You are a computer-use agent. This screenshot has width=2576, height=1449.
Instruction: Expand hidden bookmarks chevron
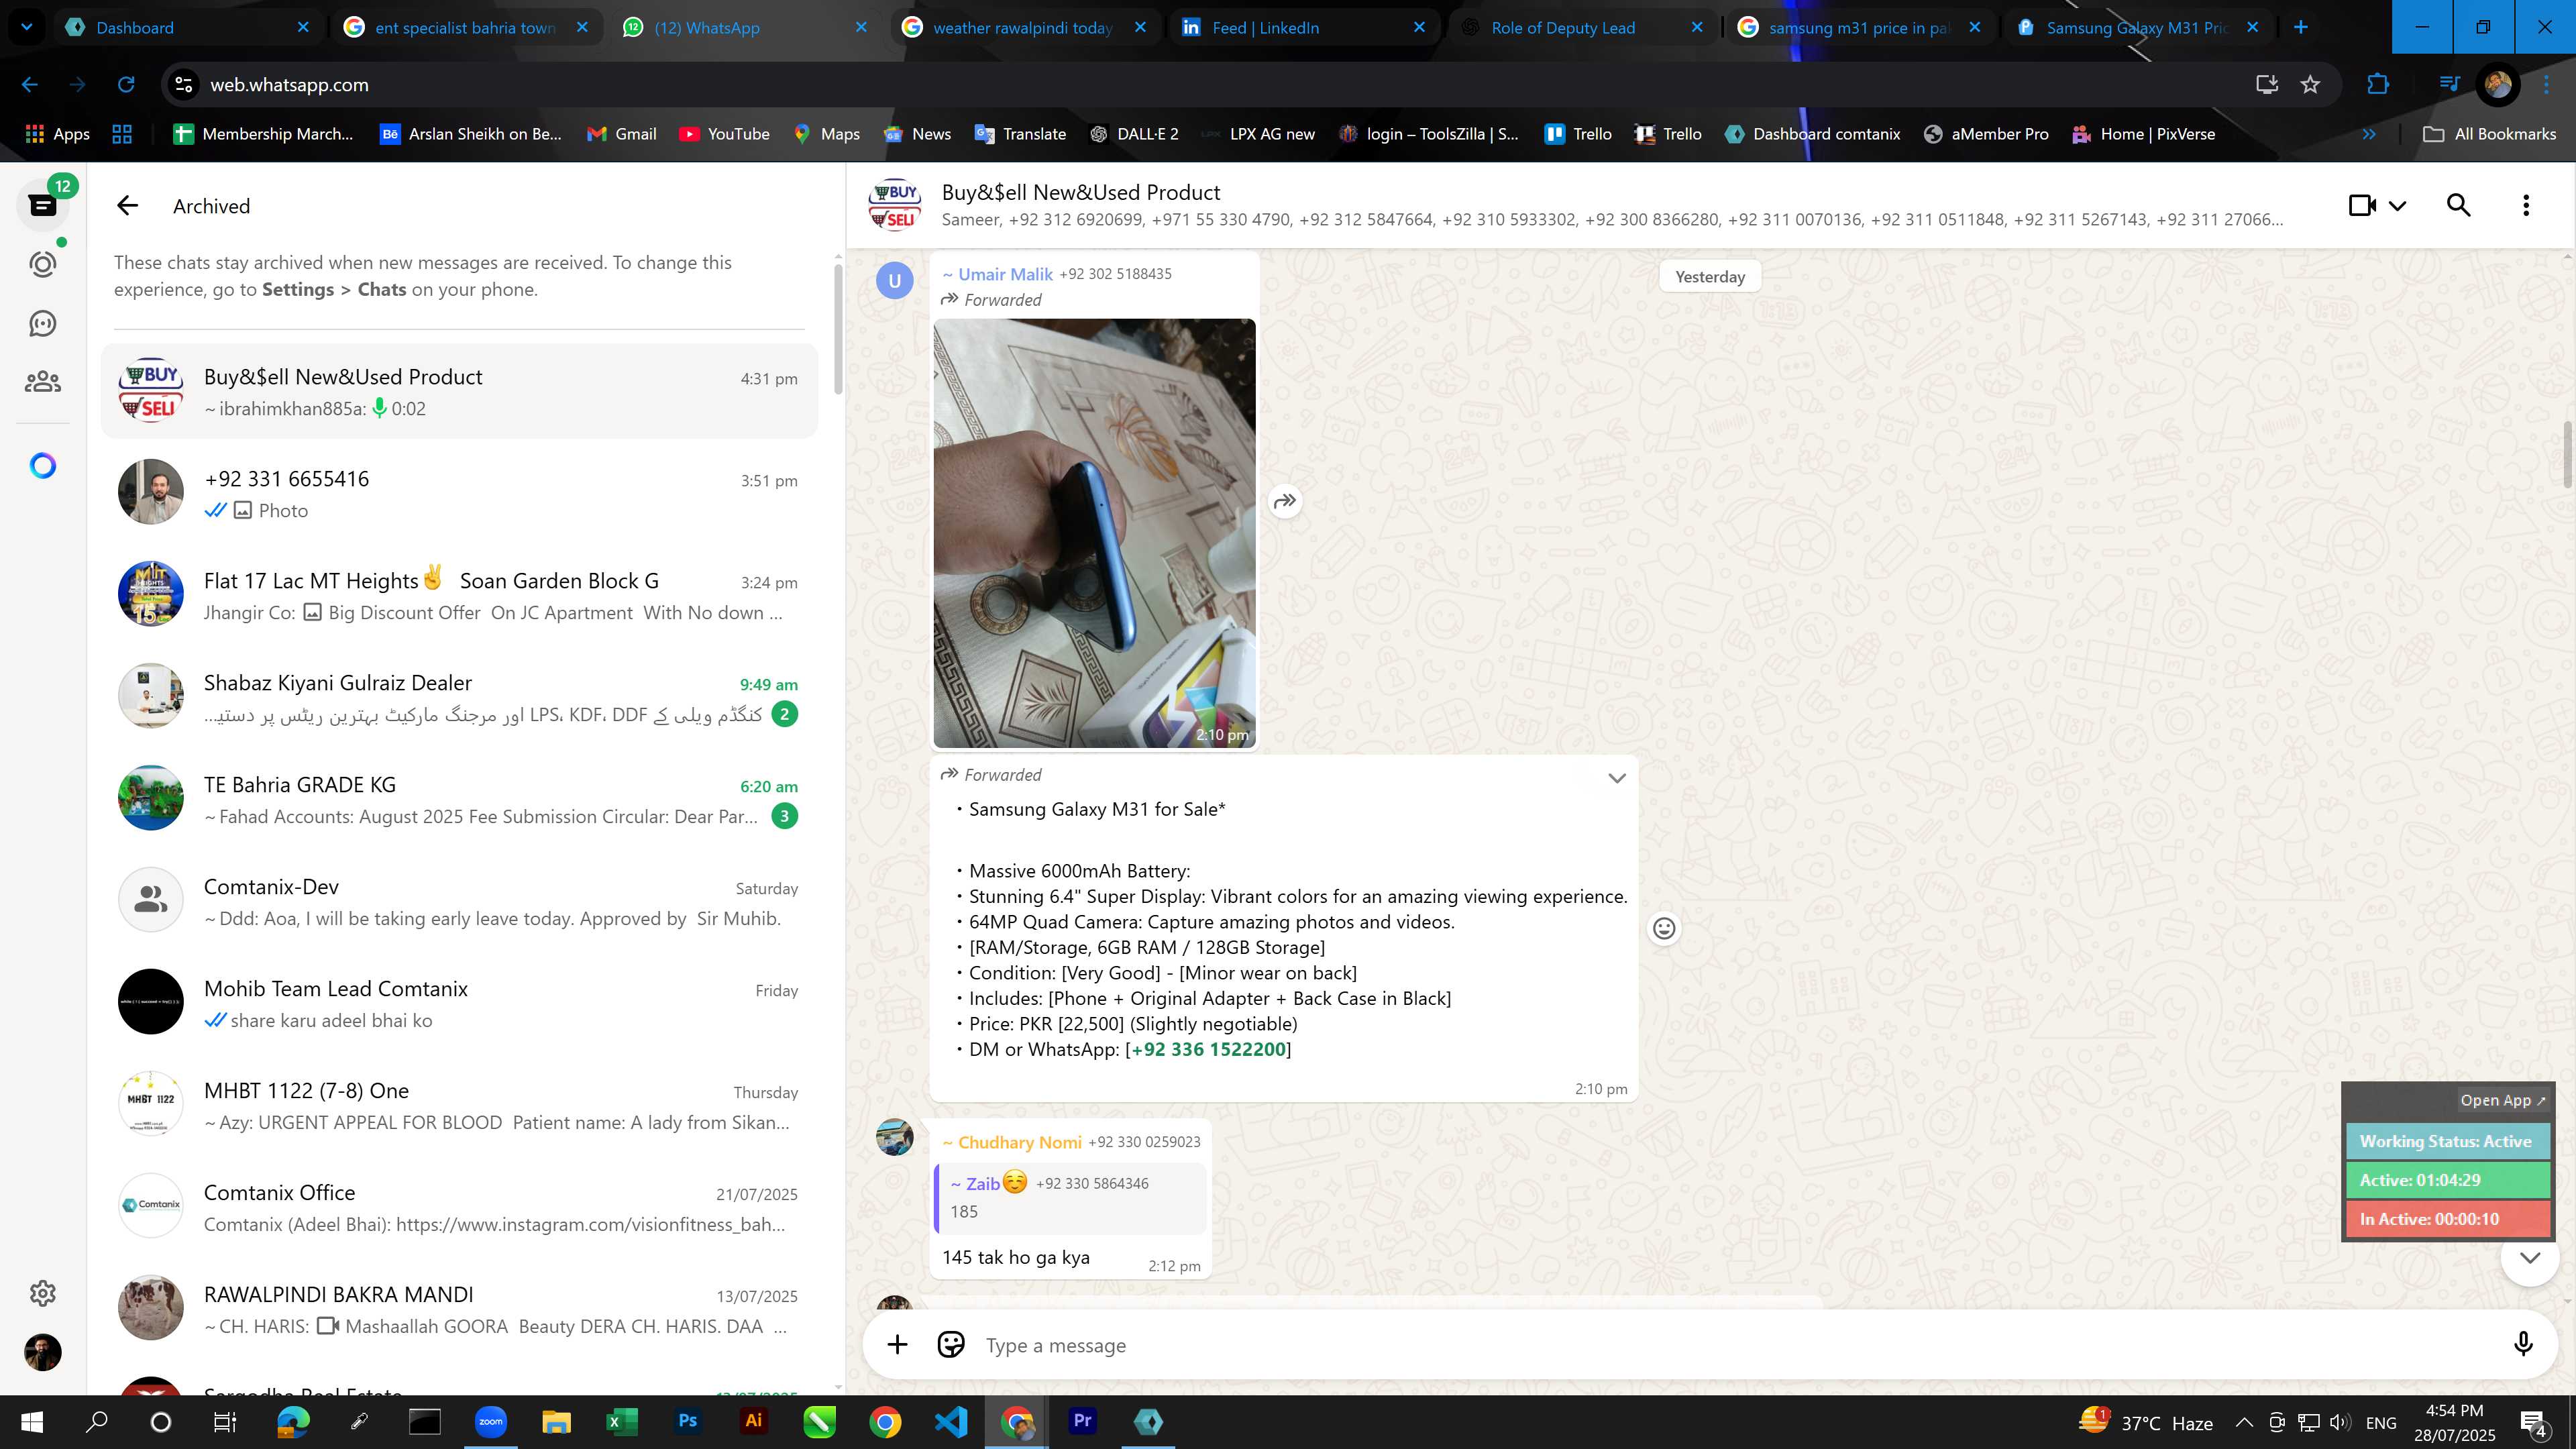pyautogui.click(x=2368, y=134)
